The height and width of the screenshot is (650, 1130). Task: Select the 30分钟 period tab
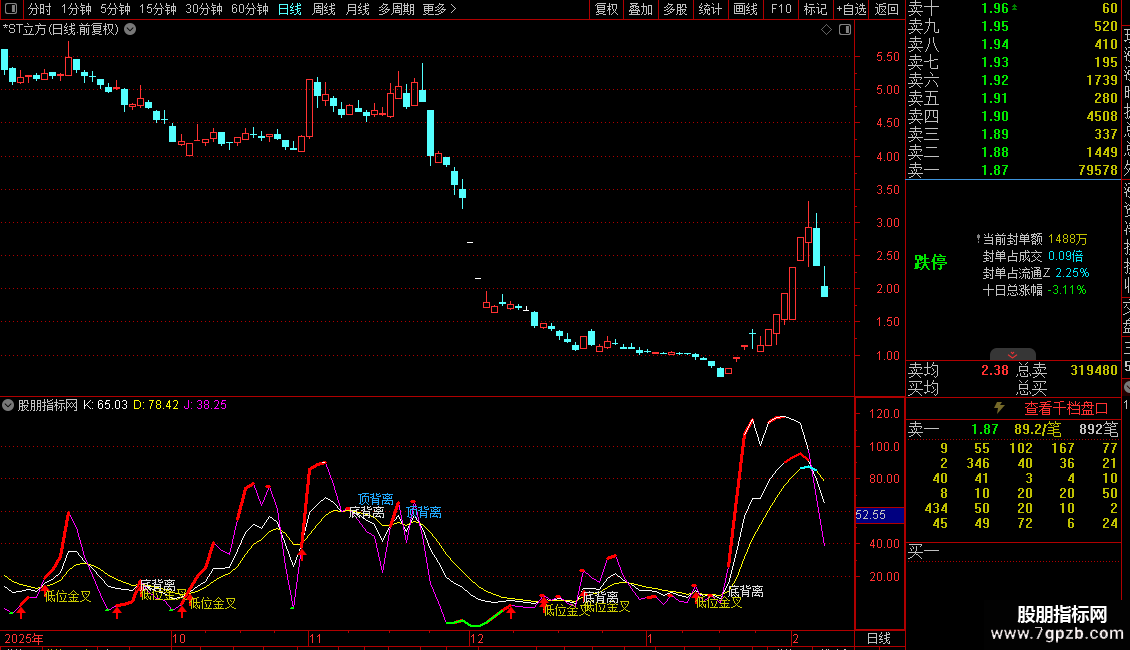tap(204, 9)
